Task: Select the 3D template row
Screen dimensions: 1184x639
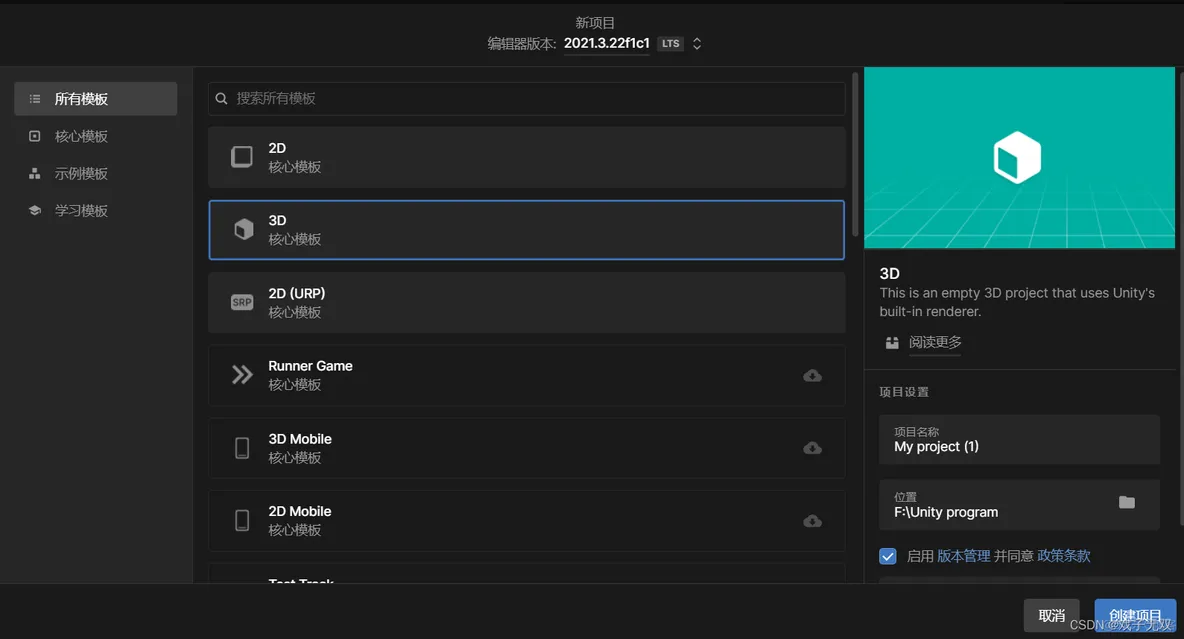Action: 526,230
